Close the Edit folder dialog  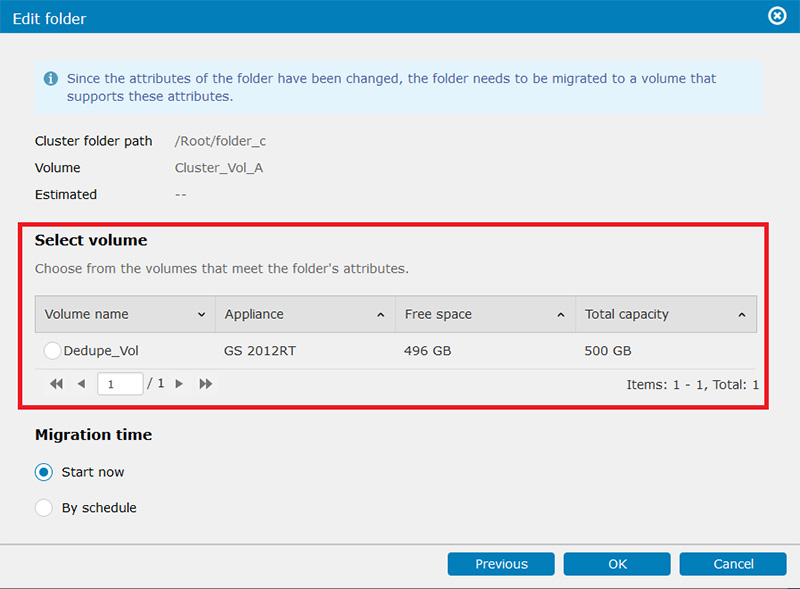coord(777,16)
